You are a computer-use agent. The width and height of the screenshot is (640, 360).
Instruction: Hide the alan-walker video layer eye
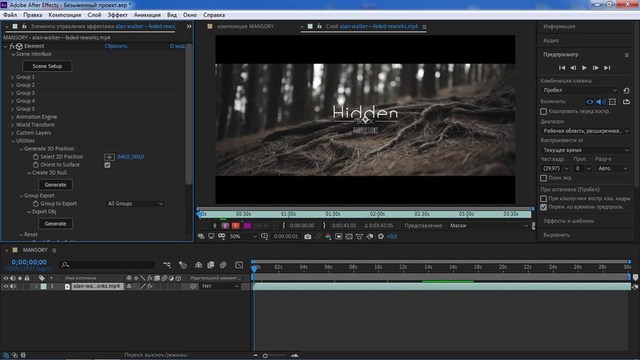pos(6,287)
